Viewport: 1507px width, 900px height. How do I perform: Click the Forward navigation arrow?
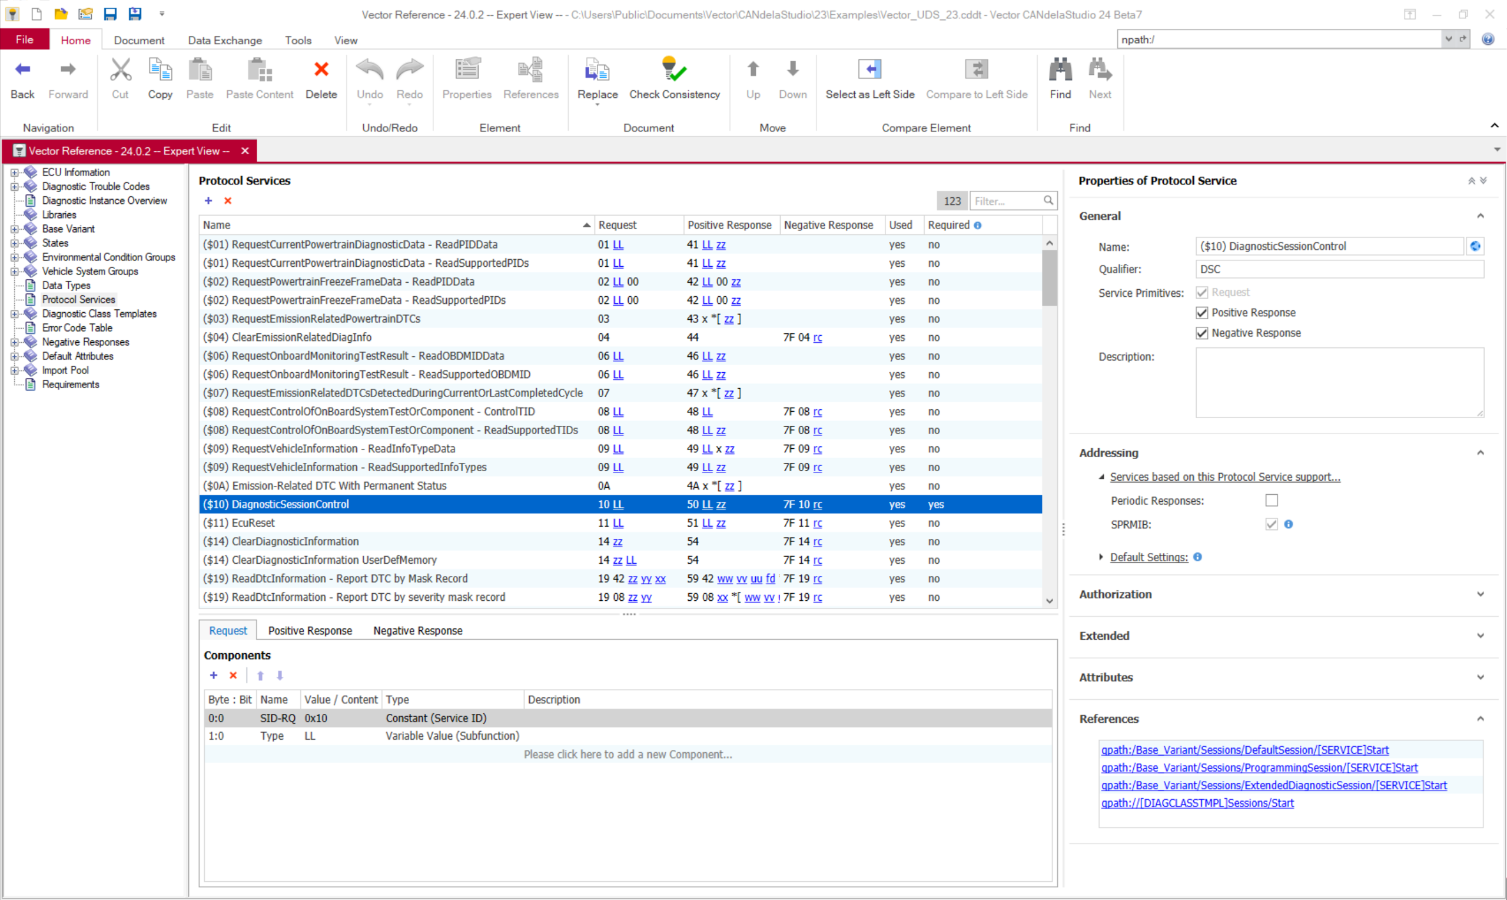[x=68, y=70]
